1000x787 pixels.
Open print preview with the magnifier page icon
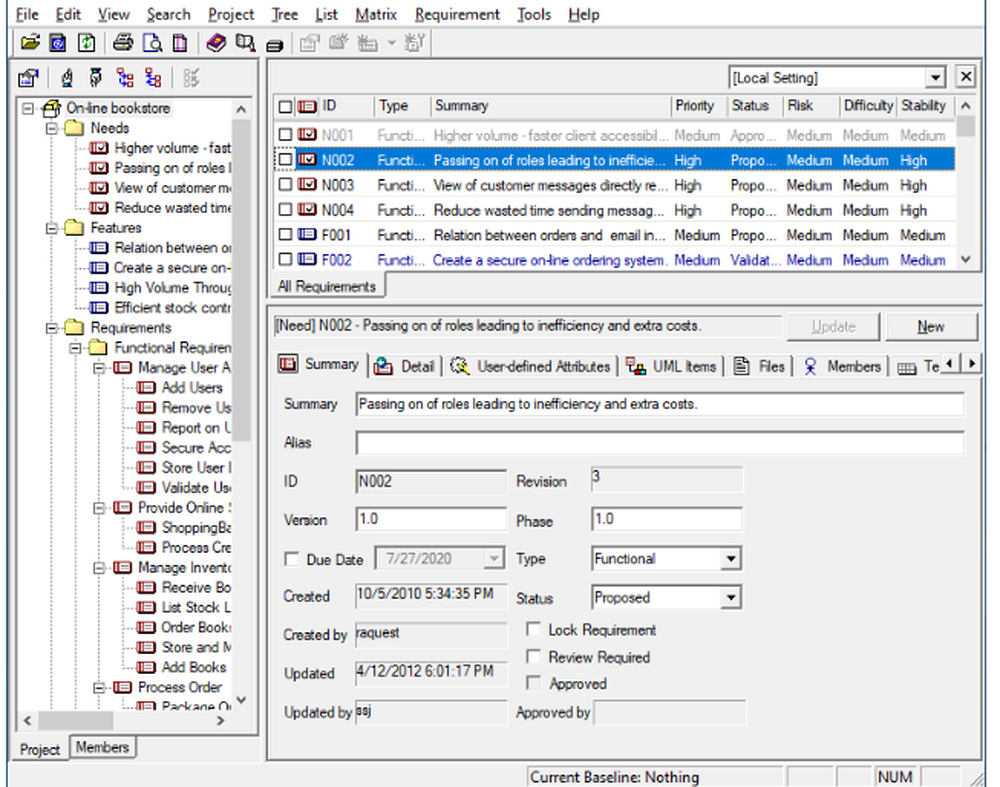[151, 43]
